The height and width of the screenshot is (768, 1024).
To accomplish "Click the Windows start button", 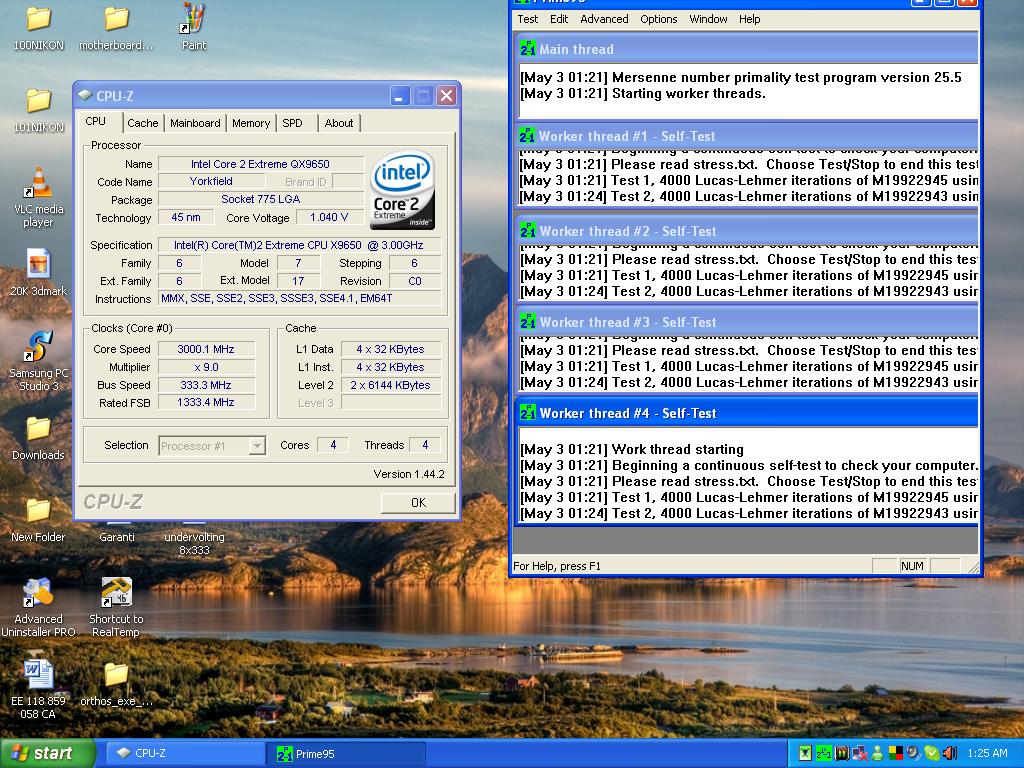I will pos(47,753).
